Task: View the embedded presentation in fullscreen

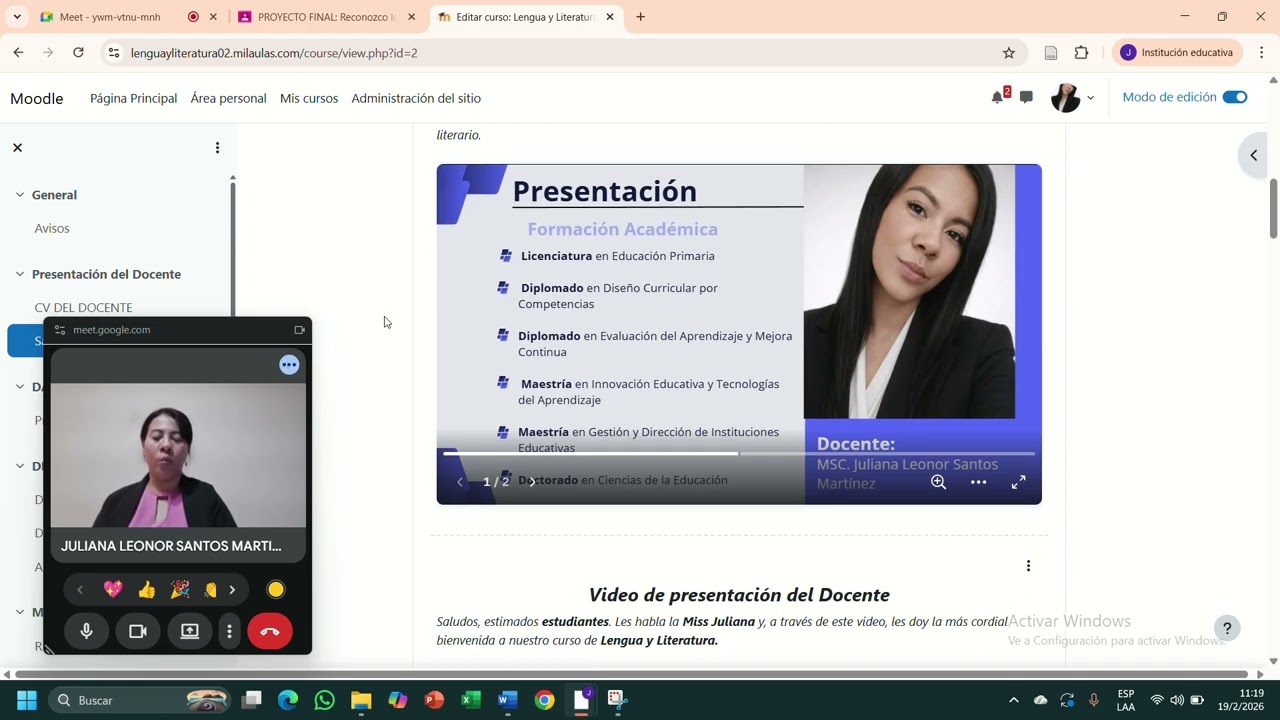Action: coord(1019,482)
